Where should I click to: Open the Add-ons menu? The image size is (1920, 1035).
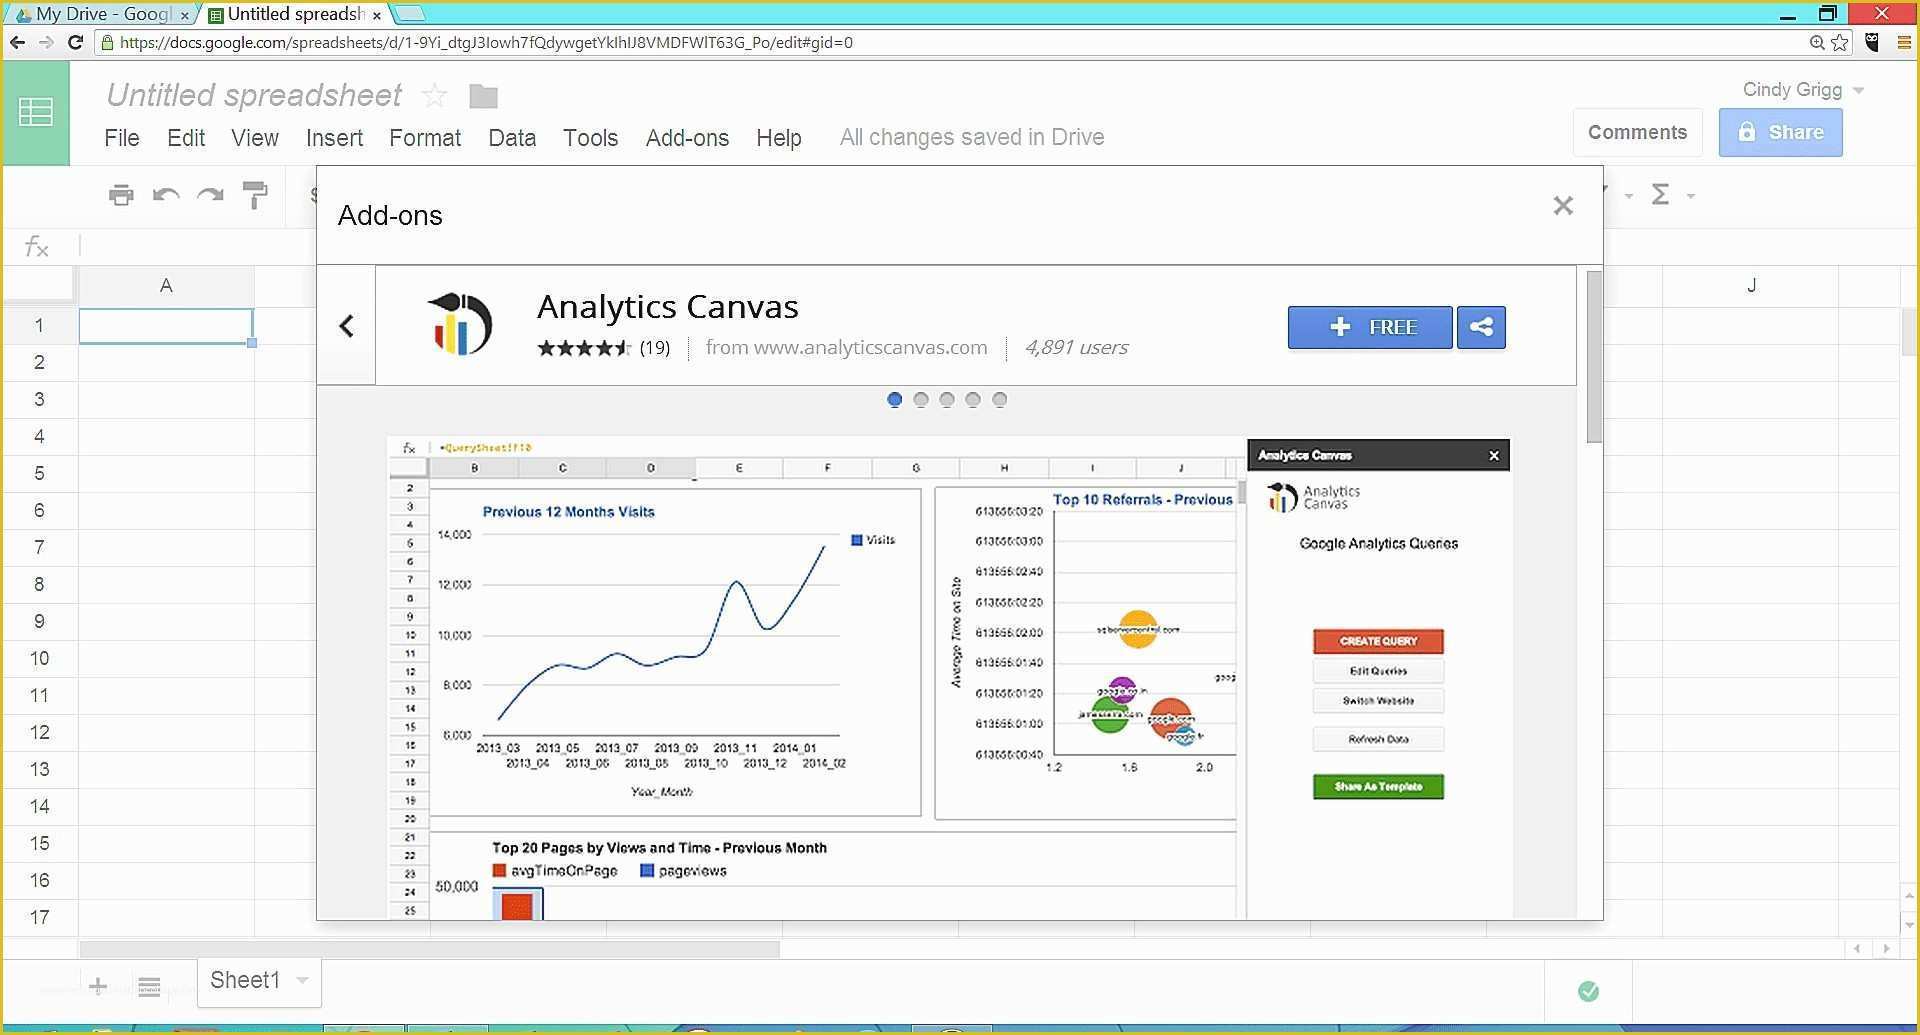[687, 138]
